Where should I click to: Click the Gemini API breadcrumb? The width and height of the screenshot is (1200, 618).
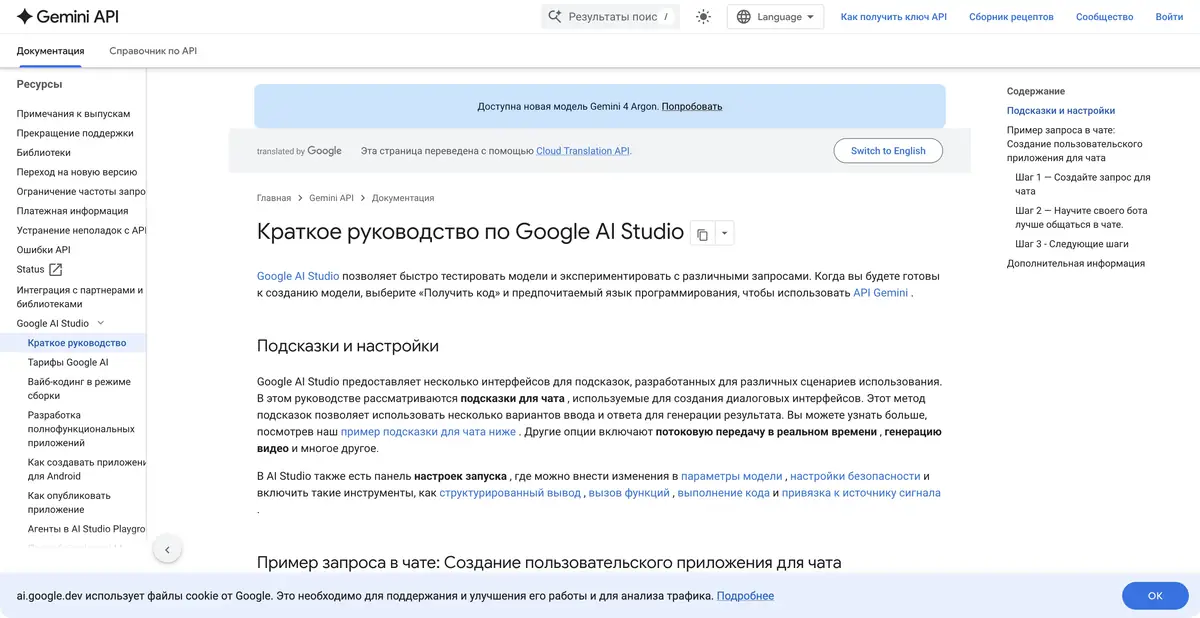[331, 198]
